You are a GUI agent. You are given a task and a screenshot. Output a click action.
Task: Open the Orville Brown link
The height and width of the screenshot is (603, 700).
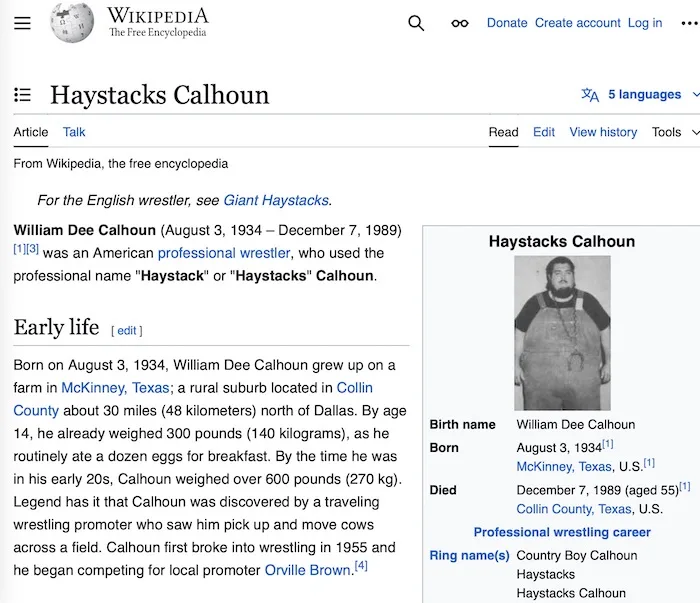coord(308,570)
